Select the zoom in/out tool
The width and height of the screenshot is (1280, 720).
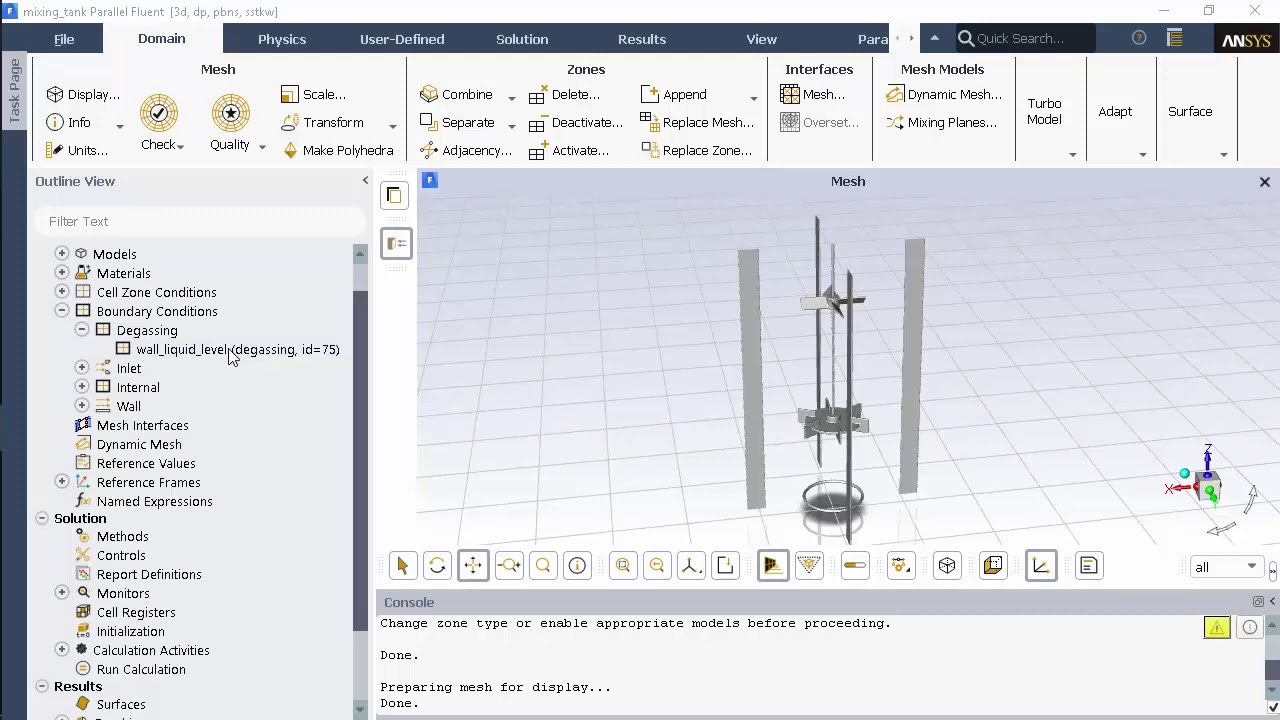click(508, 566)
